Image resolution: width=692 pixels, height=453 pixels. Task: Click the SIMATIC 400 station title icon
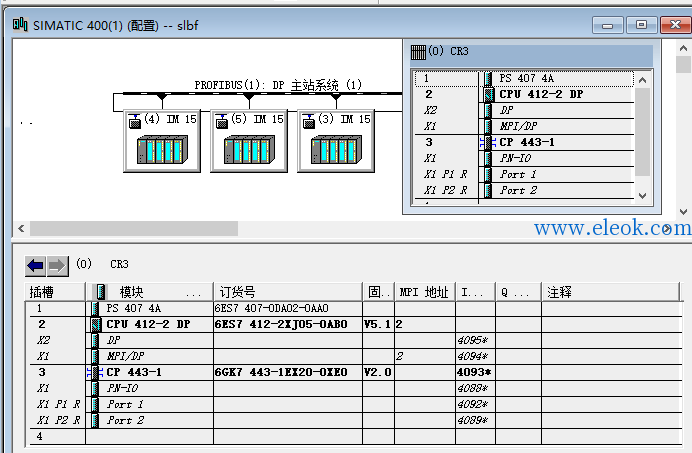20,25
